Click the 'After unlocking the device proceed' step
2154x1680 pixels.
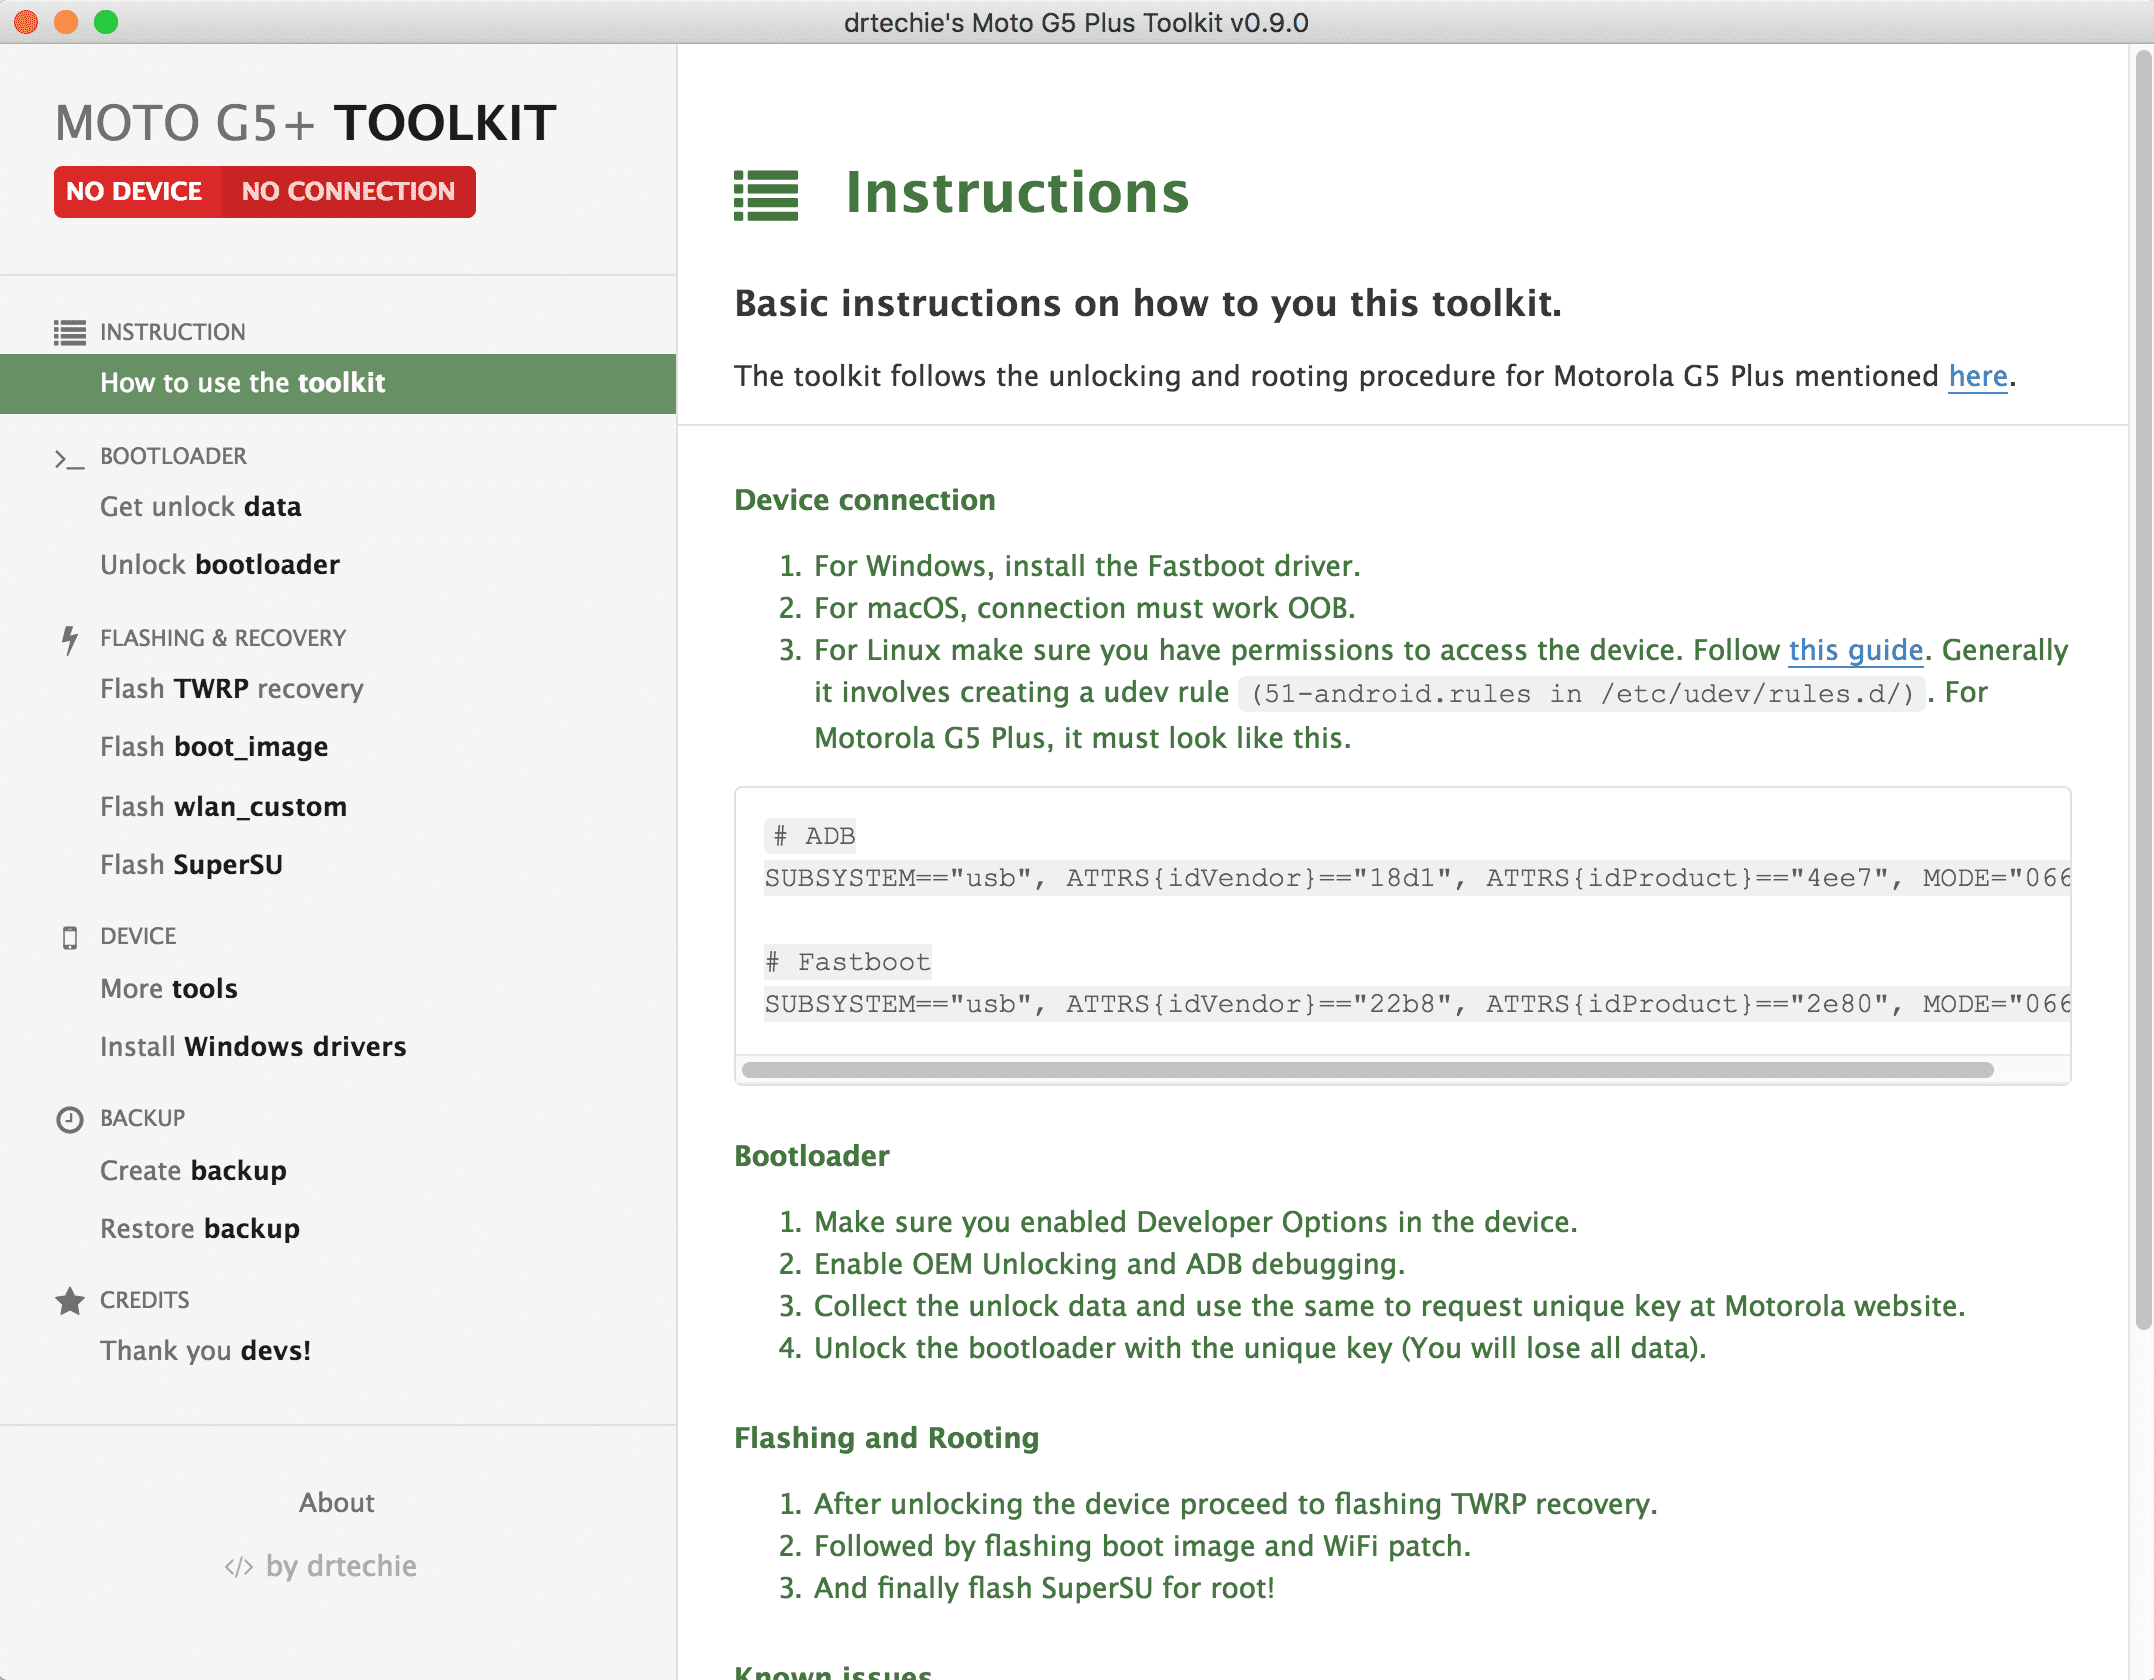coord(1236,1504)
